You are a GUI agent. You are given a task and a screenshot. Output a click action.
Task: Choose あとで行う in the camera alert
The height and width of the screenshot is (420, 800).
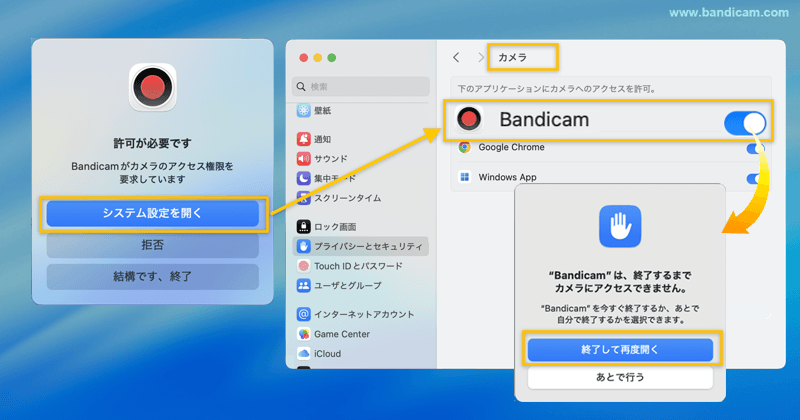[x=620, y=378]
